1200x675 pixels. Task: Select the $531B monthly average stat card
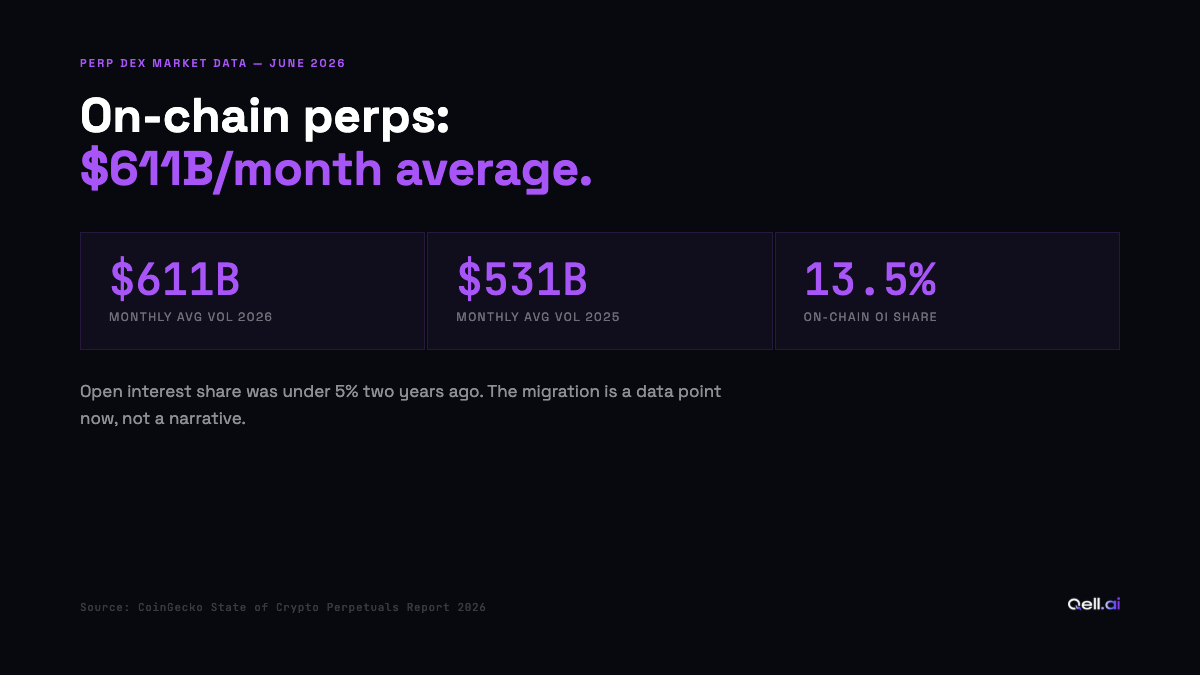(600, 291)
